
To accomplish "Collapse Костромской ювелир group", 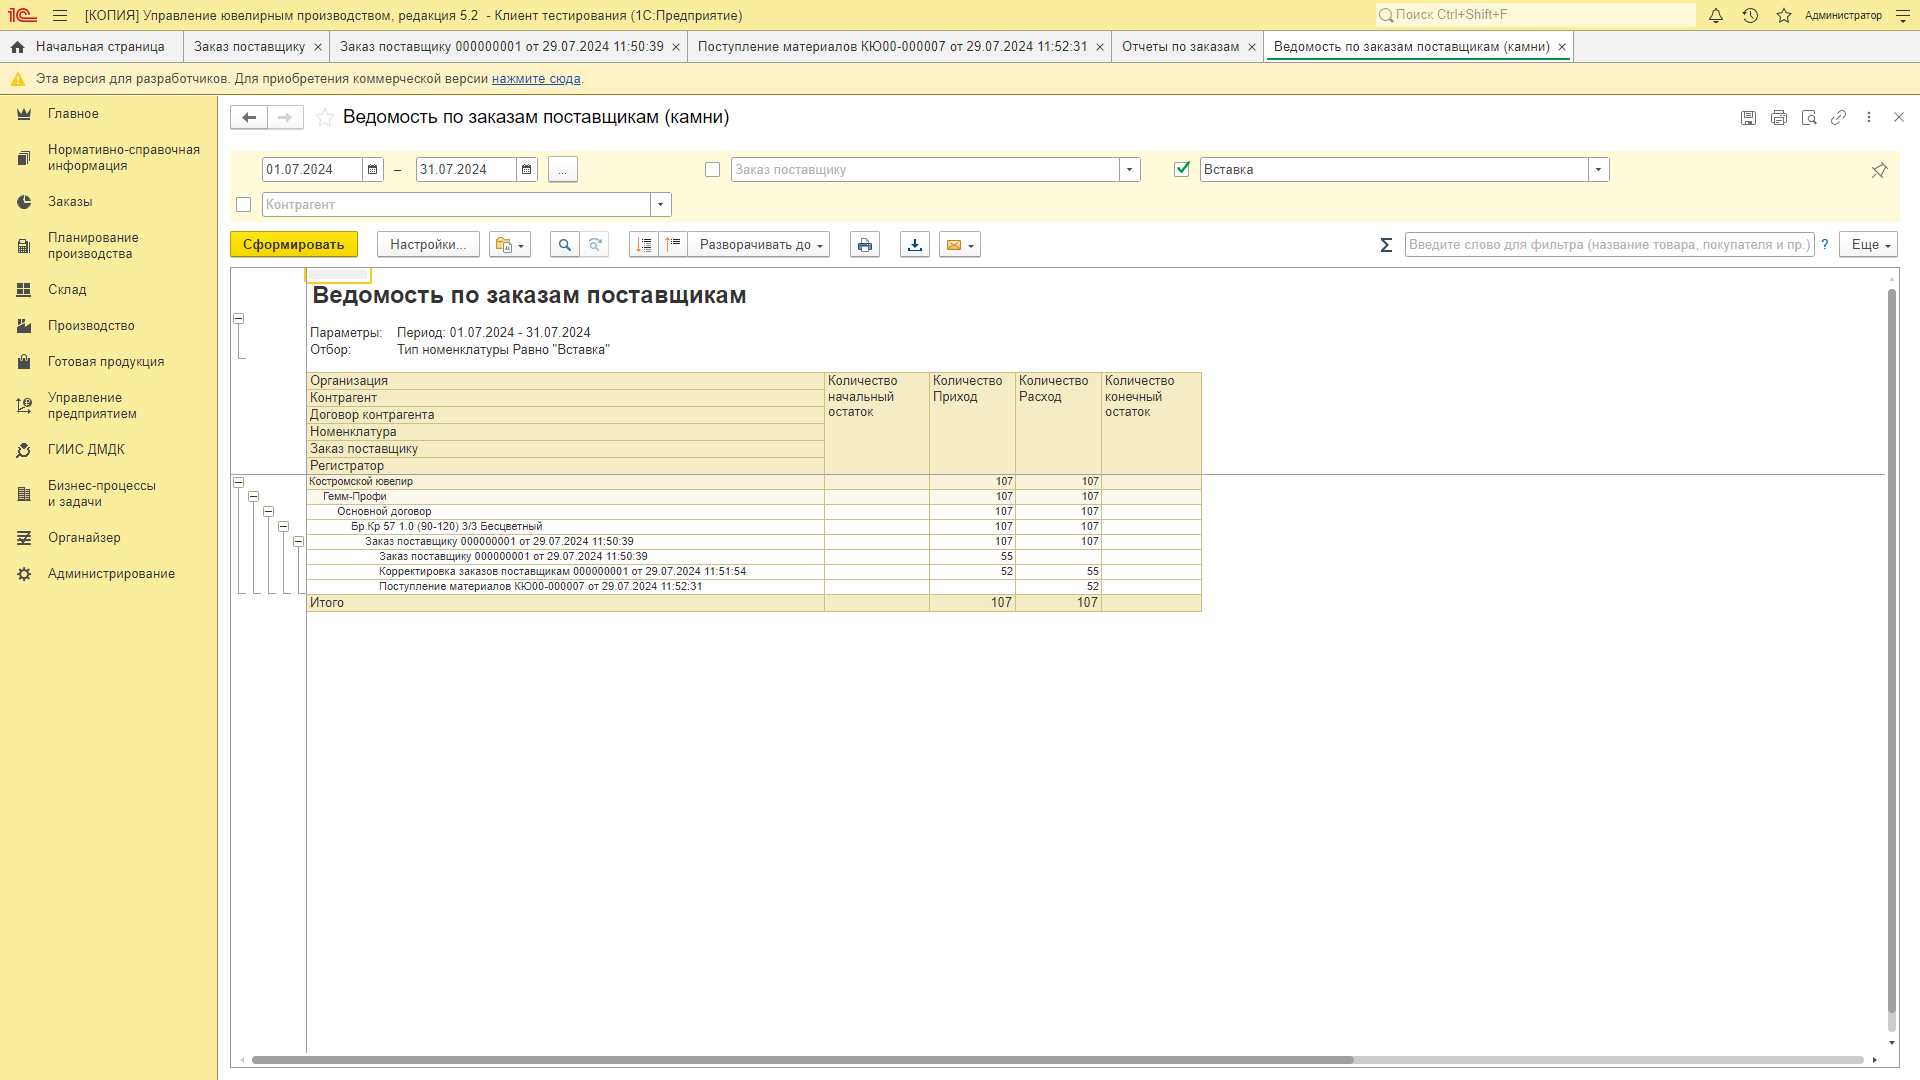I will pyautogui.click(x=238, y=482).
